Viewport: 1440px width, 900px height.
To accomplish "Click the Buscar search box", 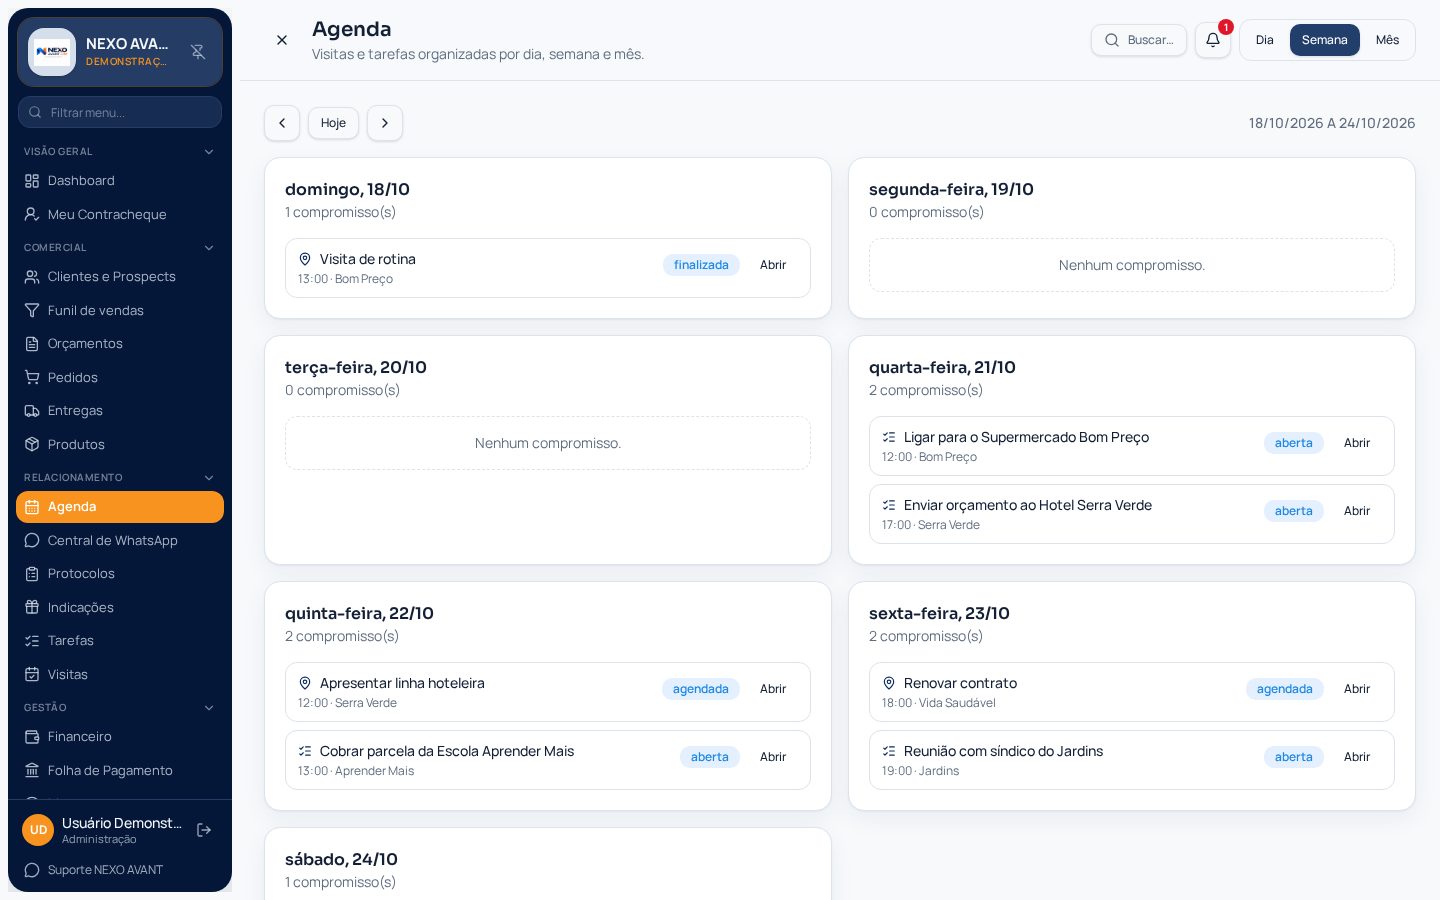I will [1139, 40].
